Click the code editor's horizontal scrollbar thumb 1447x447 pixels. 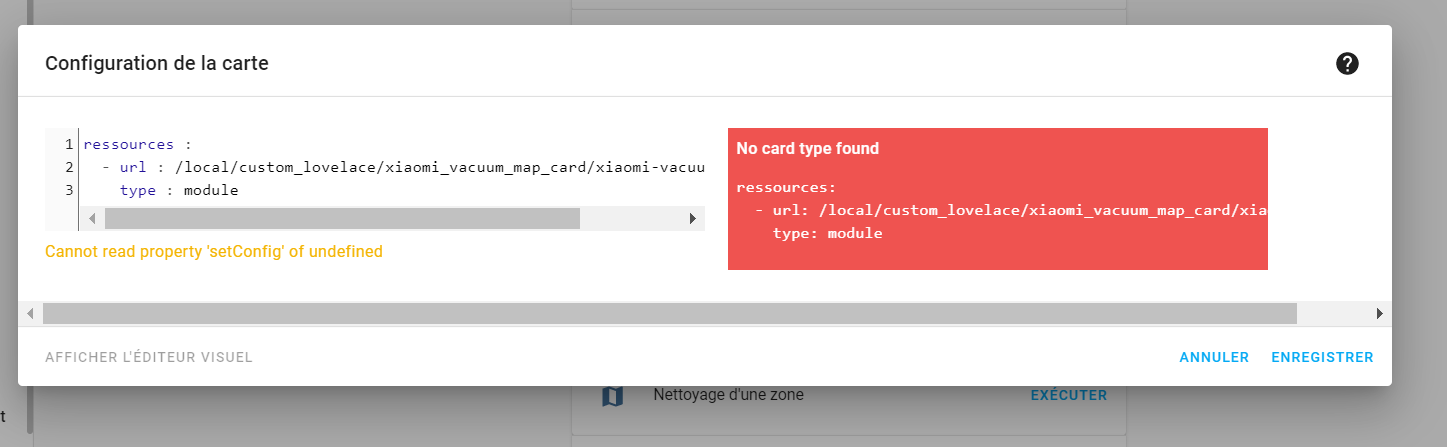point(342,218)
